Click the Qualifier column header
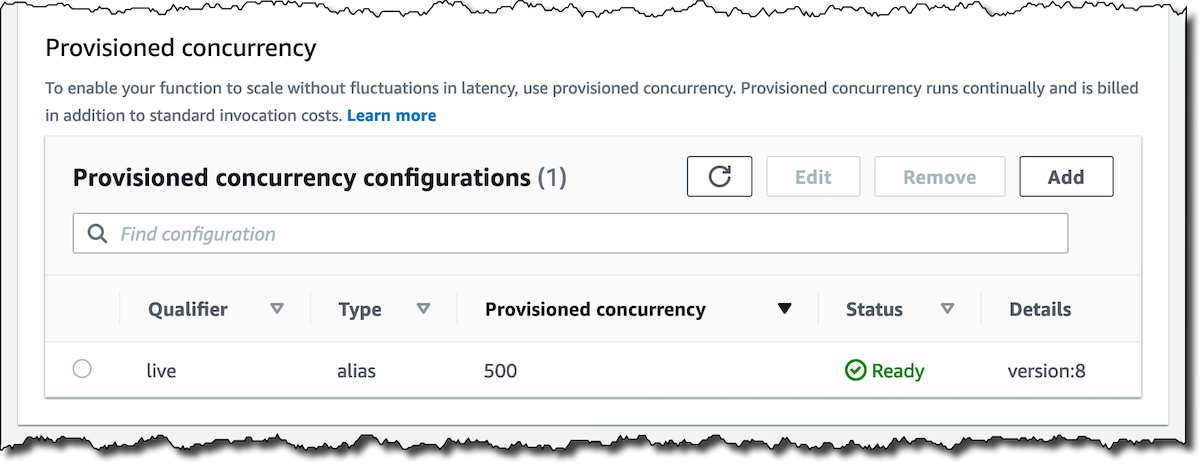The height and width of the screenshot is (465, 1200). (188, 309)
